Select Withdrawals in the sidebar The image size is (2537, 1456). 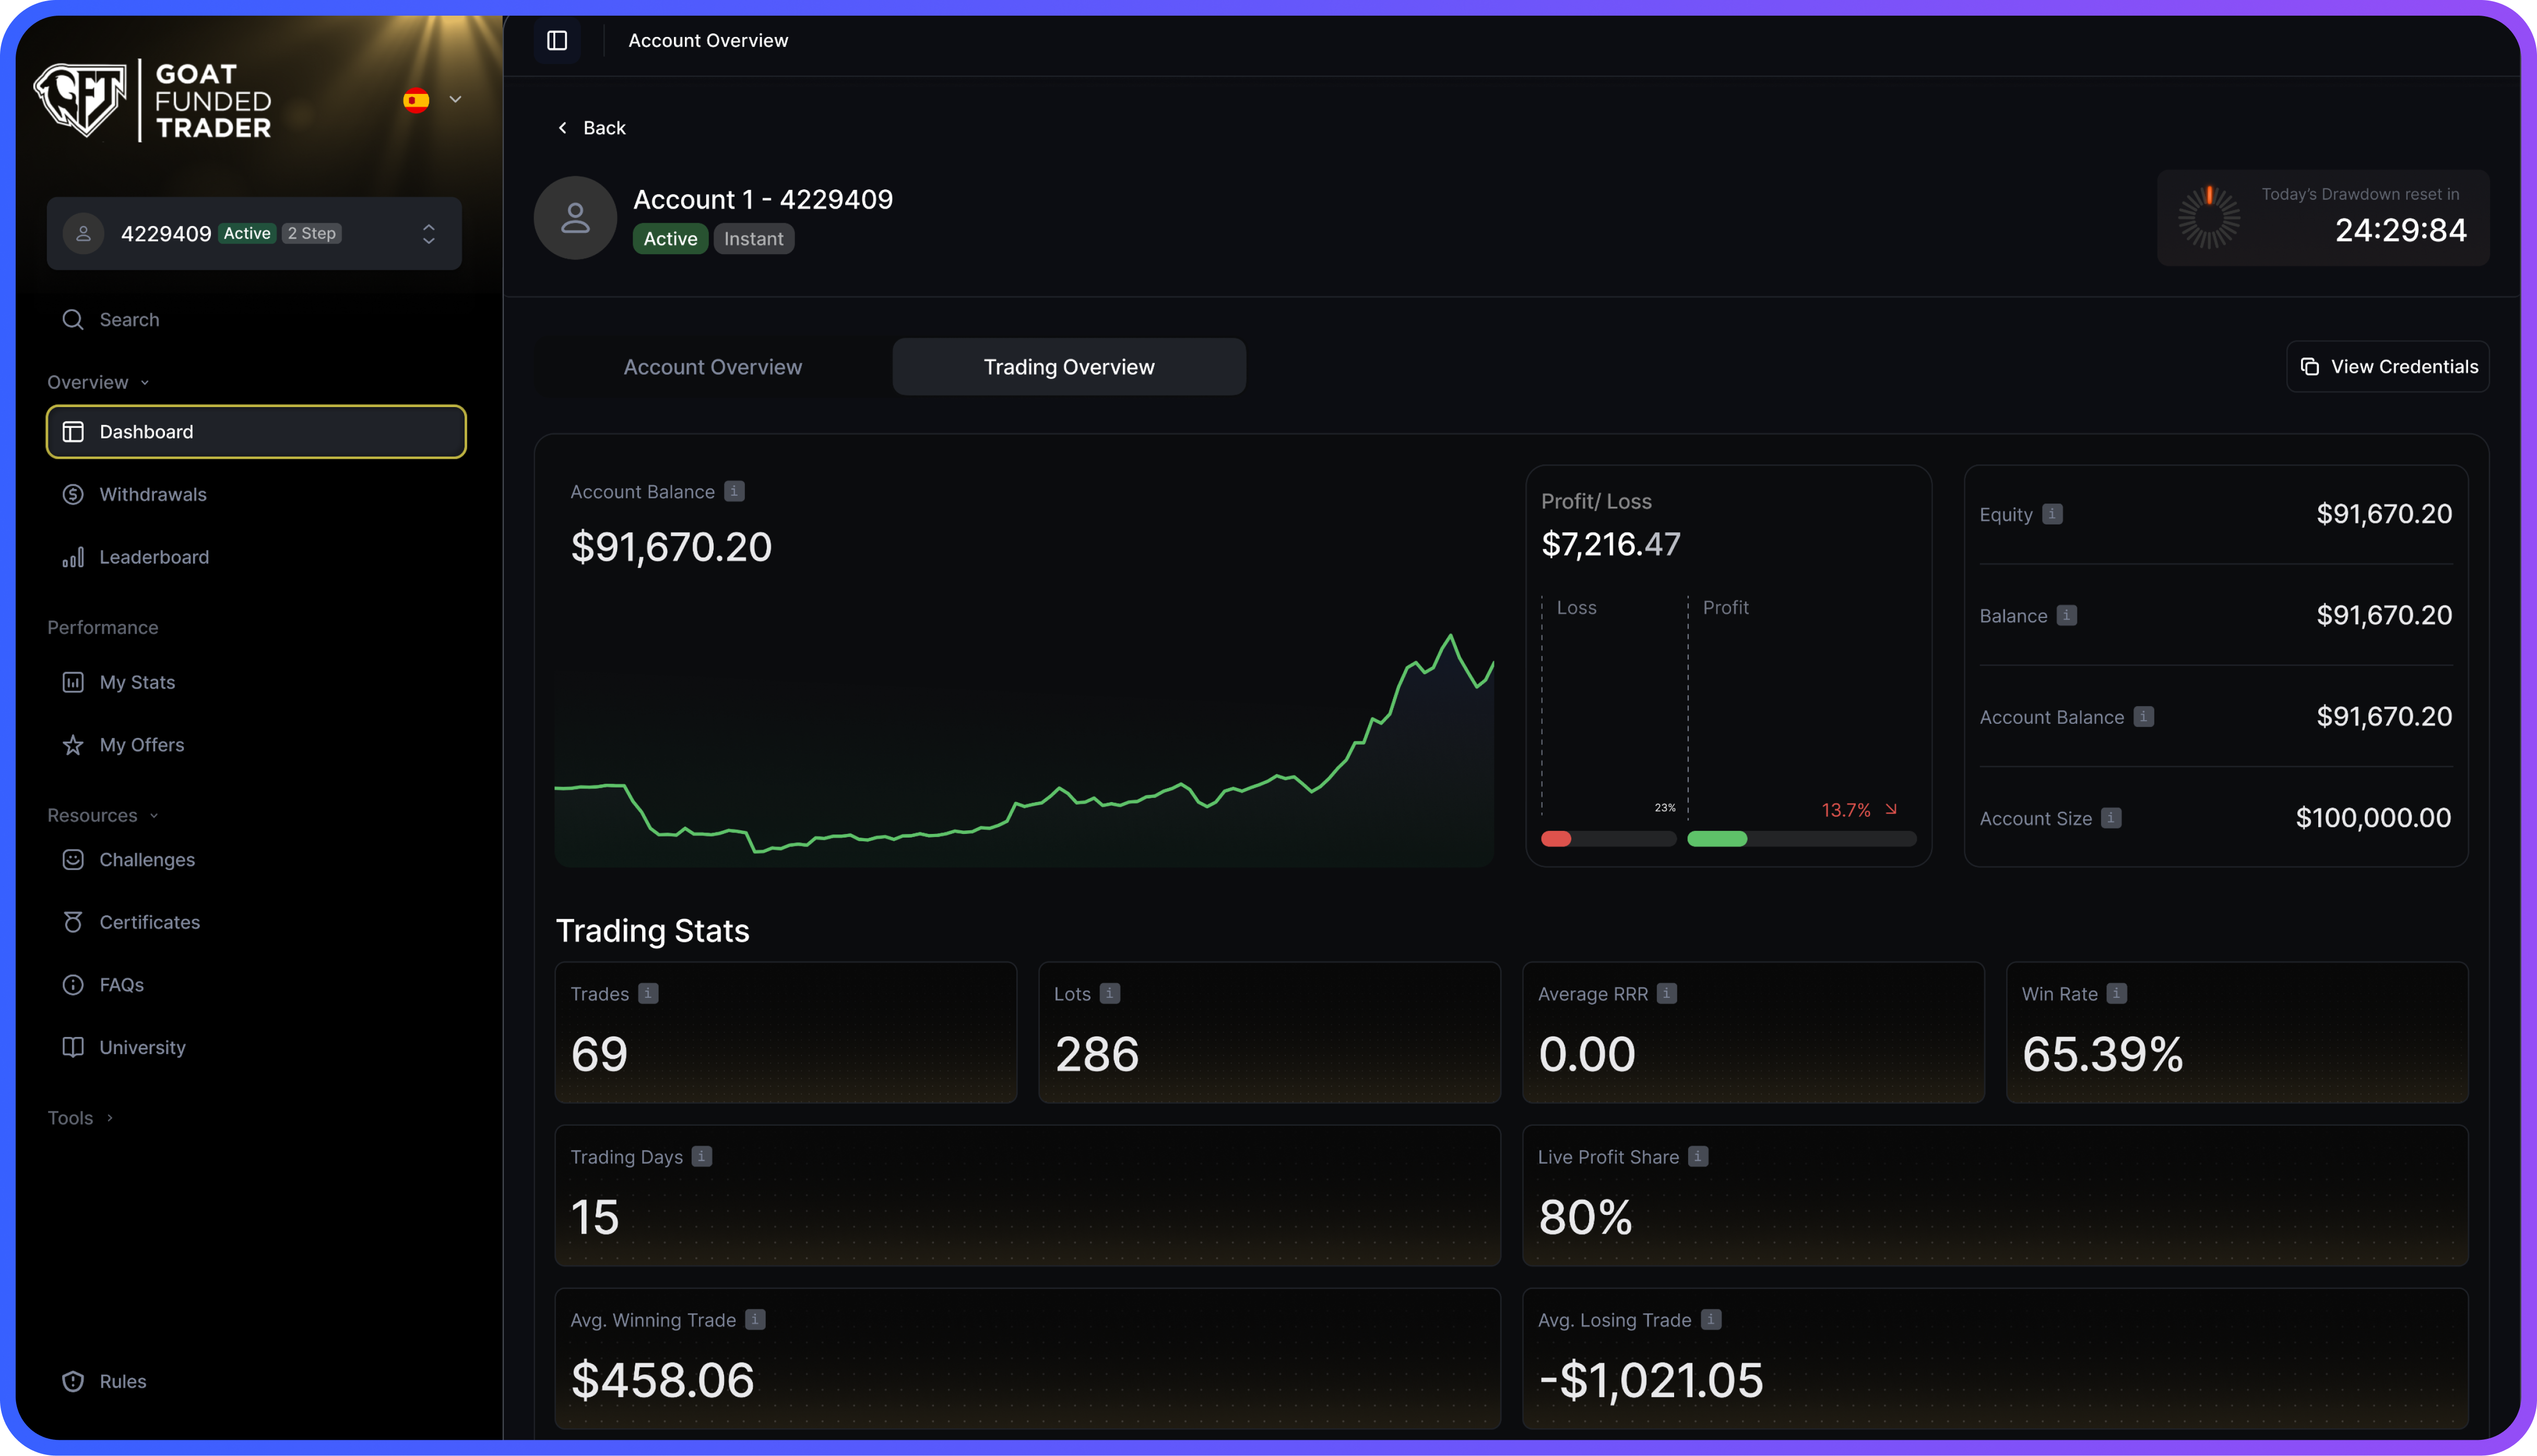(152, 494)
